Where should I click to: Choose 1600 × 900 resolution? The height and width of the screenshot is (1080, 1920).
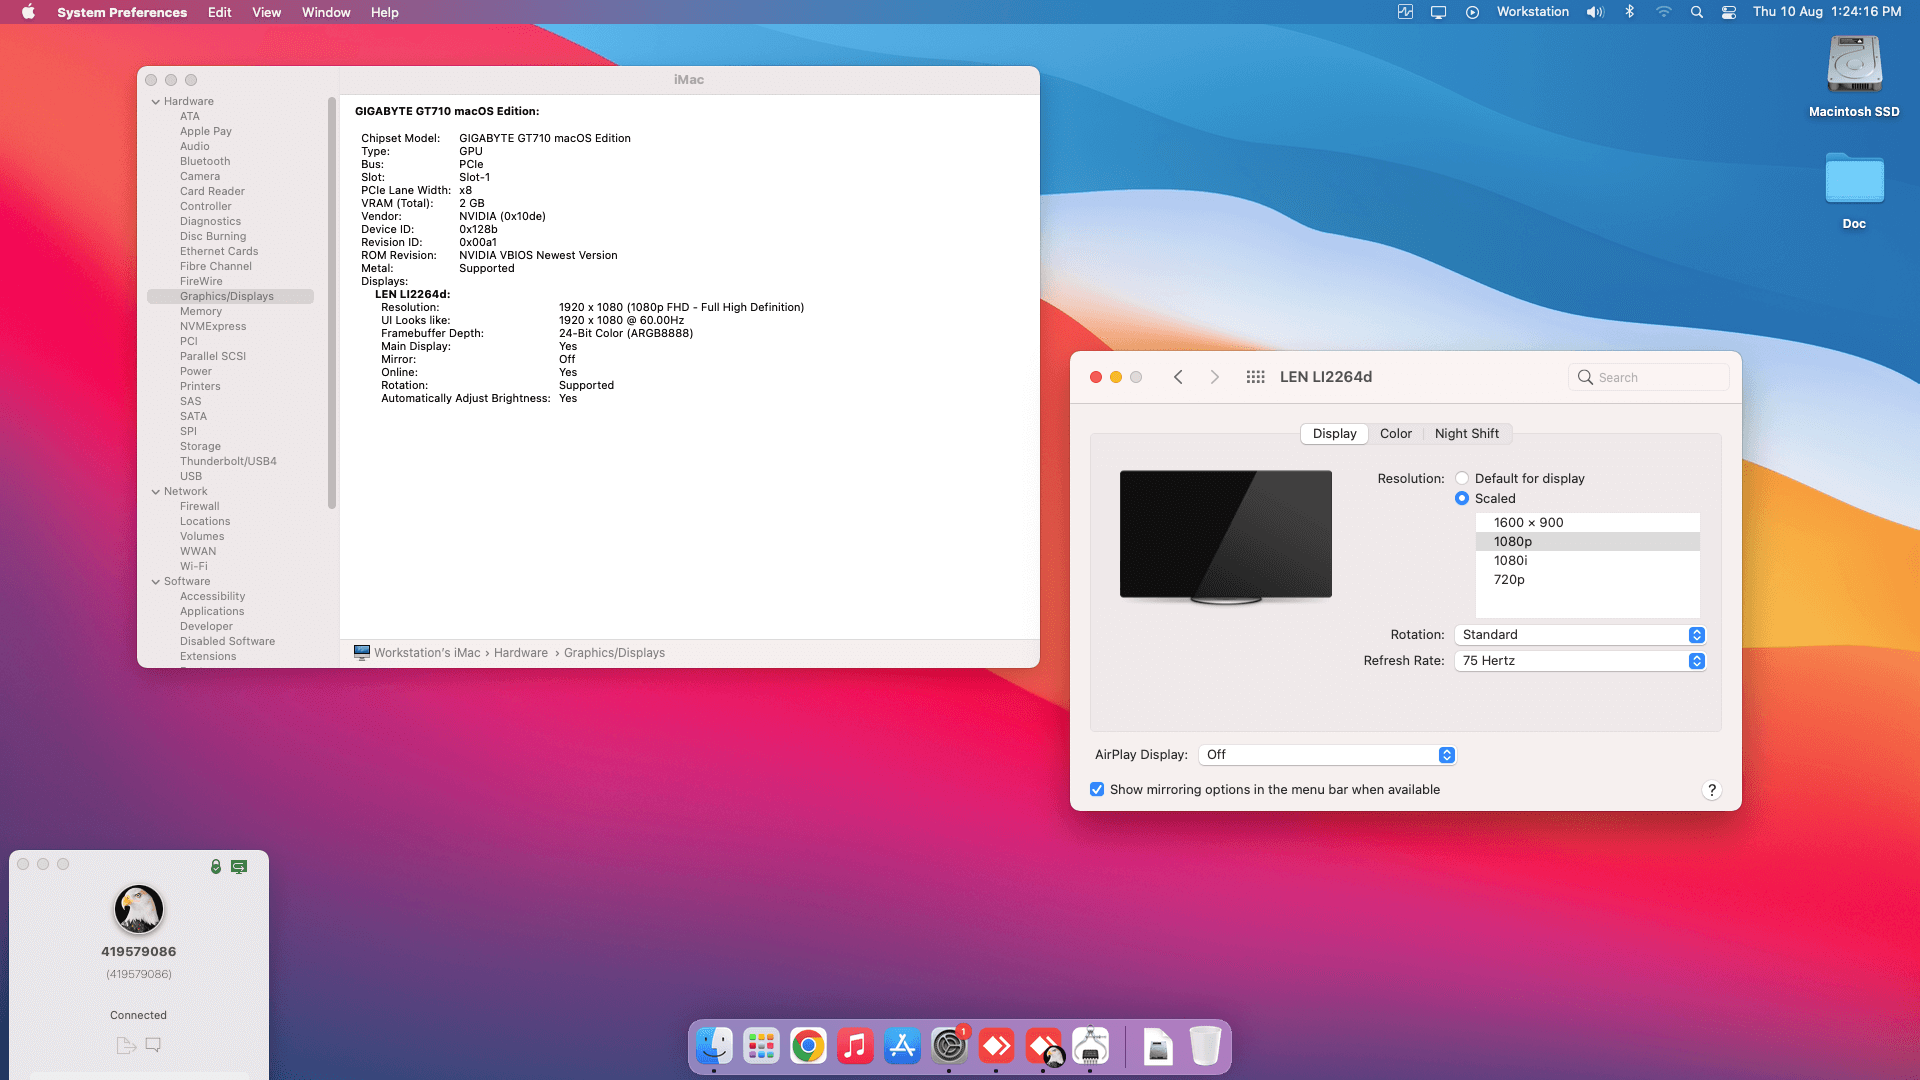coord(1587,522)
